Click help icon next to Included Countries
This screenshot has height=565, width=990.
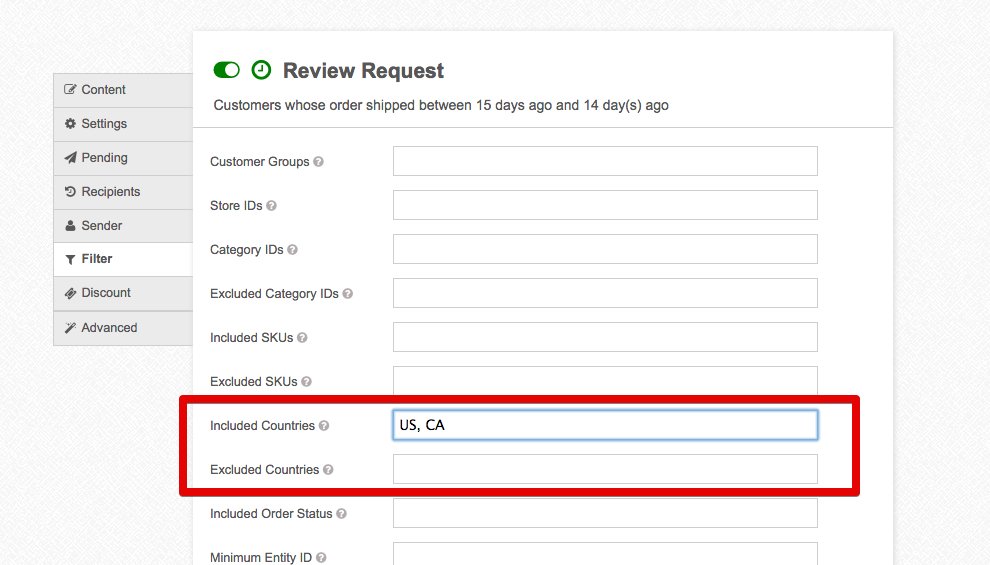(x=324, y=426)
